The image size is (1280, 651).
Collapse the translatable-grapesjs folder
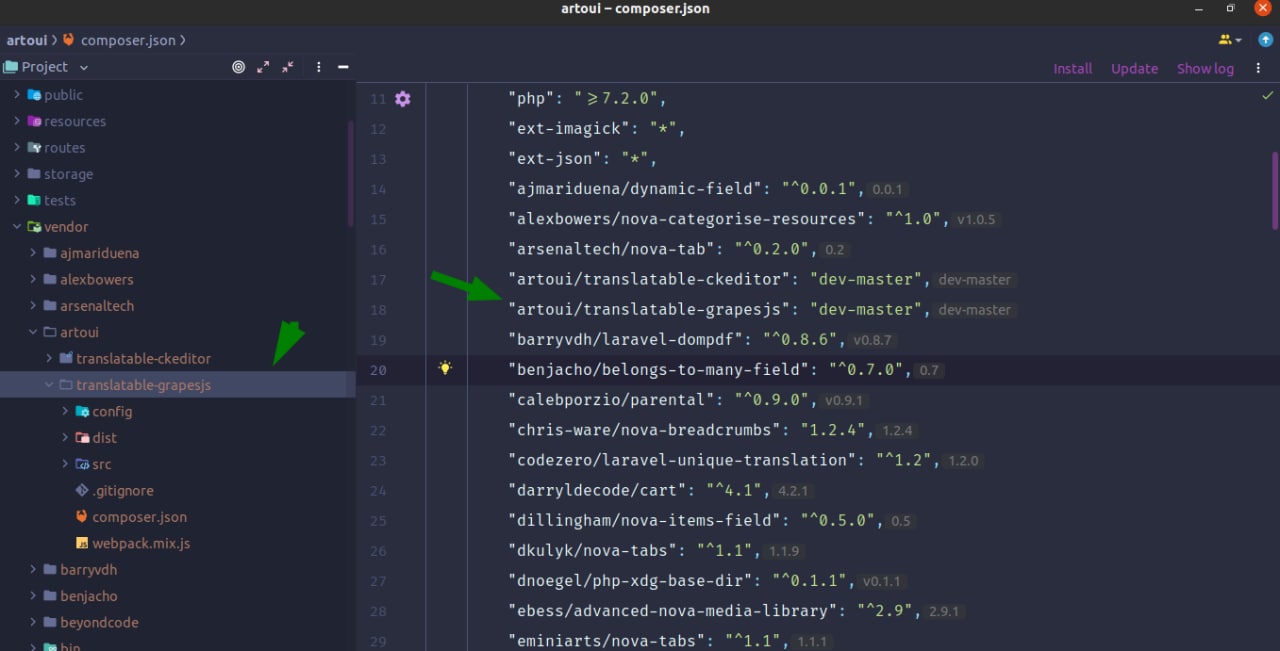pos(49,385)
